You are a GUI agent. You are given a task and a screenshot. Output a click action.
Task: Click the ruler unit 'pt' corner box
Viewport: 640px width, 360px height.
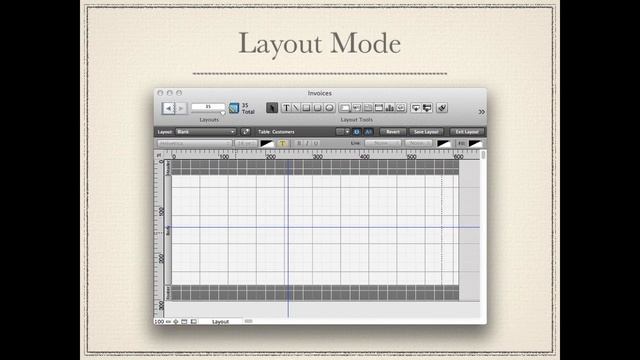point(159,155)
